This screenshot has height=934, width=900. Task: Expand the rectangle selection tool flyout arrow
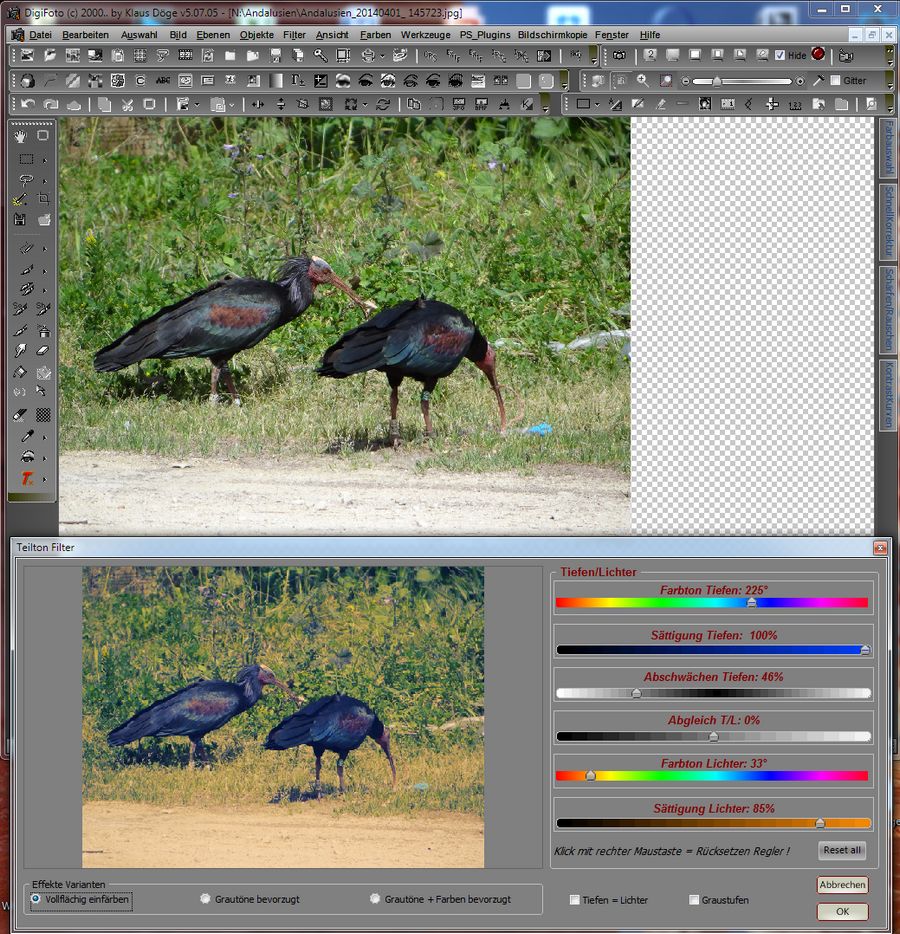coord(44,160)
